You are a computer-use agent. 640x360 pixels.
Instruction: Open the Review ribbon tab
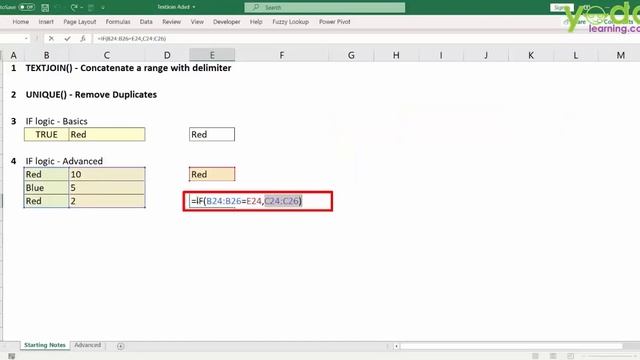click(x=171, y=22)
